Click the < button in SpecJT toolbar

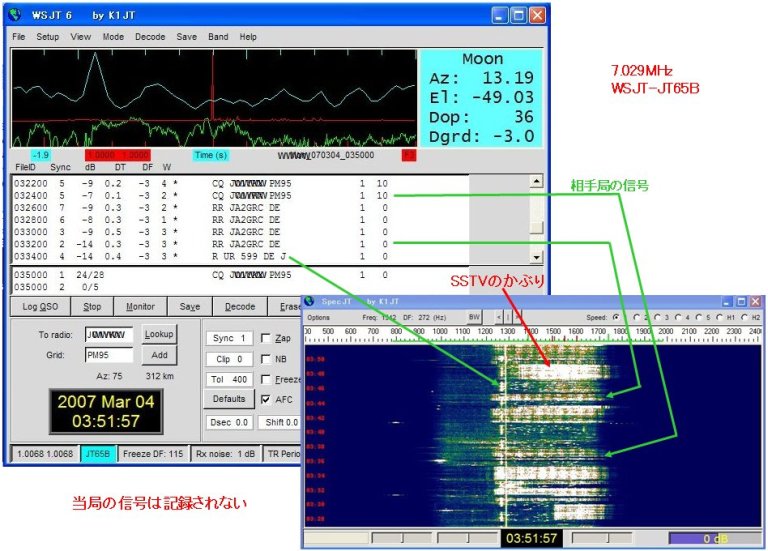[x=499, y=317]
